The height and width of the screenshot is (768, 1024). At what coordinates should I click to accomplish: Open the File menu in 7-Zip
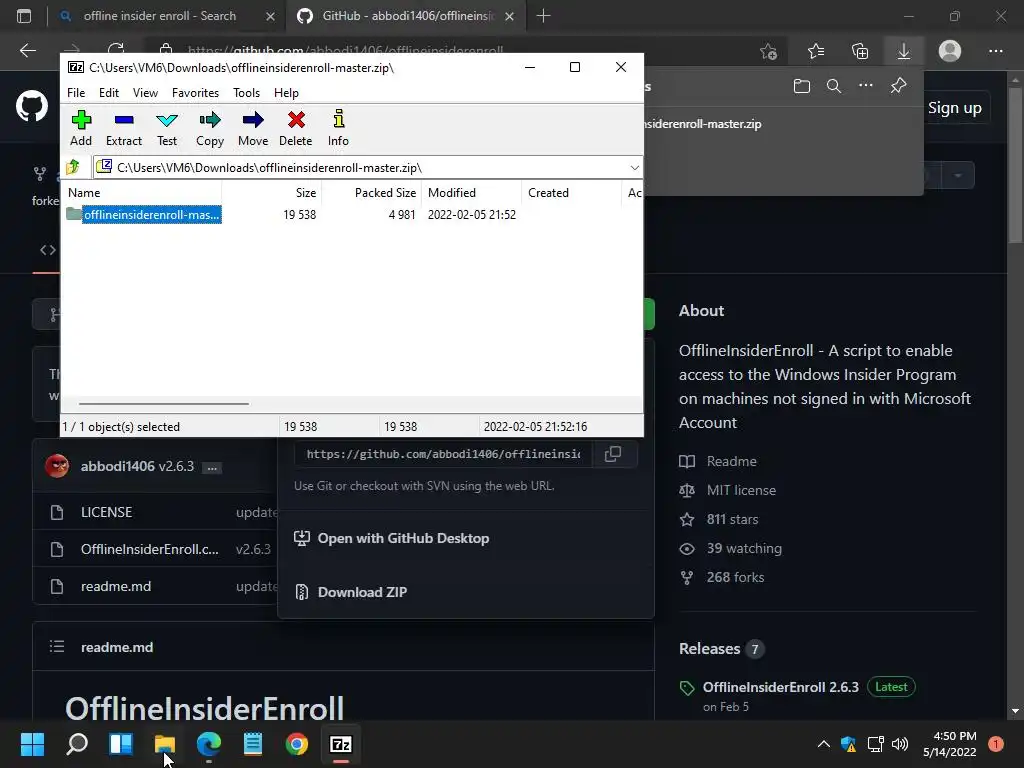point(76,93)
